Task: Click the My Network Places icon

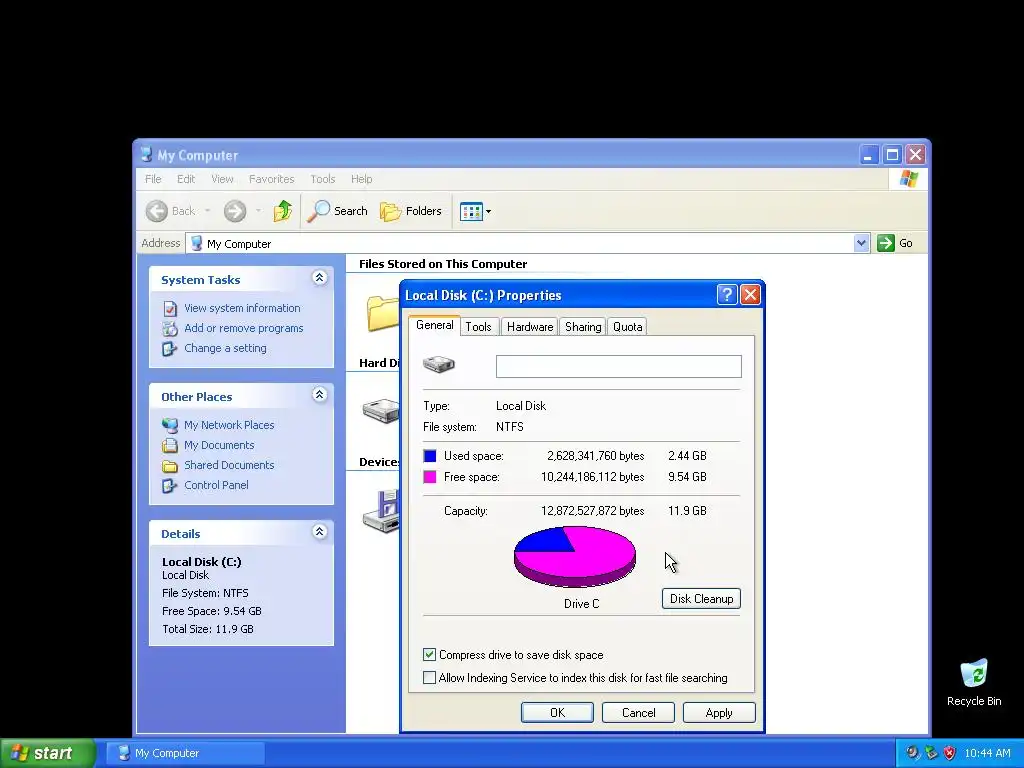Action: (170, 425)
